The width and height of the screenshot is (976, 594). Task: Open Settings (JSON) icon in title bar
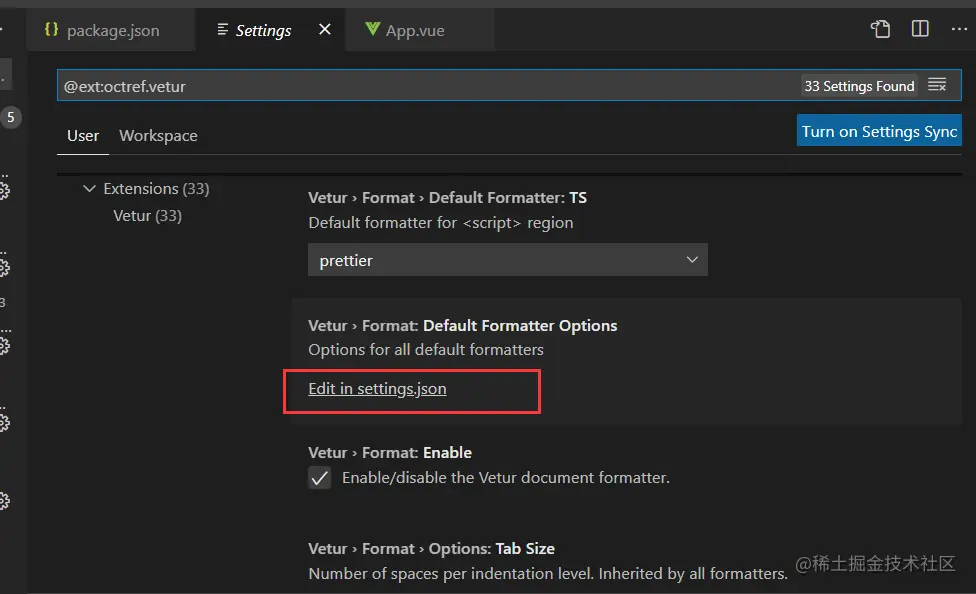point(880,29)
